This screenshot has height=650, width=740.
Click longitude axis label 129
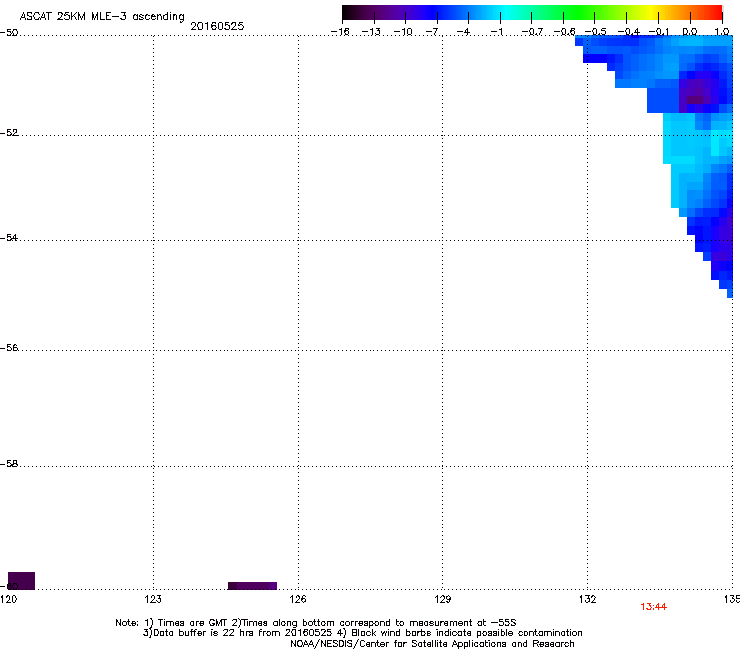coord(443,599)
